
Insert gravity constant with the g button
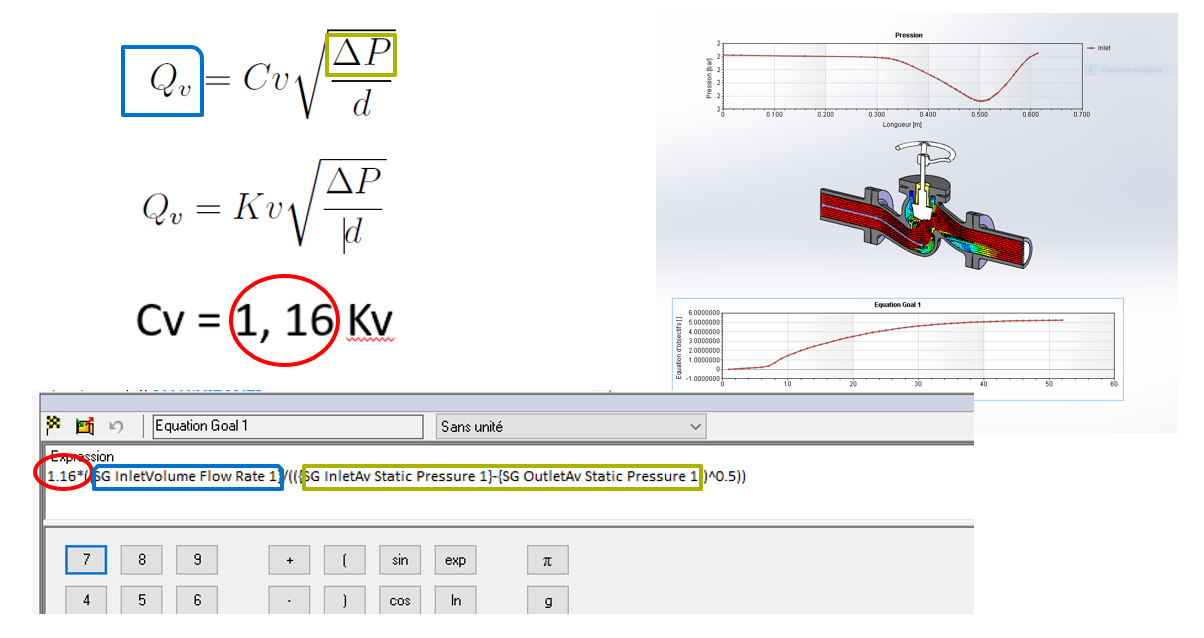(x=547, y=600)
